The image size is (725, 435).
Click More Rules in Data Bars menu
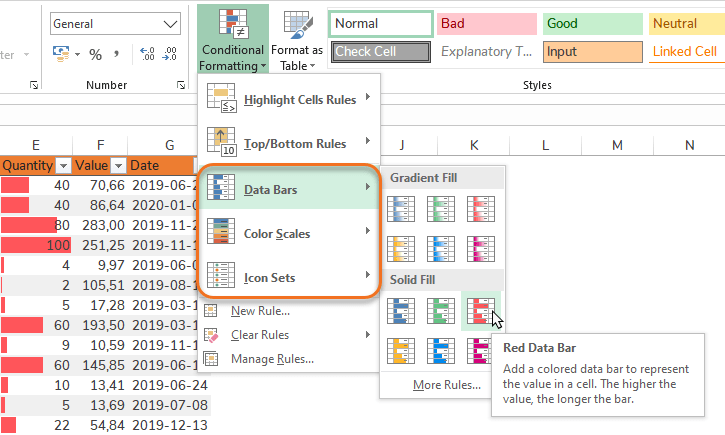[446, 384]
